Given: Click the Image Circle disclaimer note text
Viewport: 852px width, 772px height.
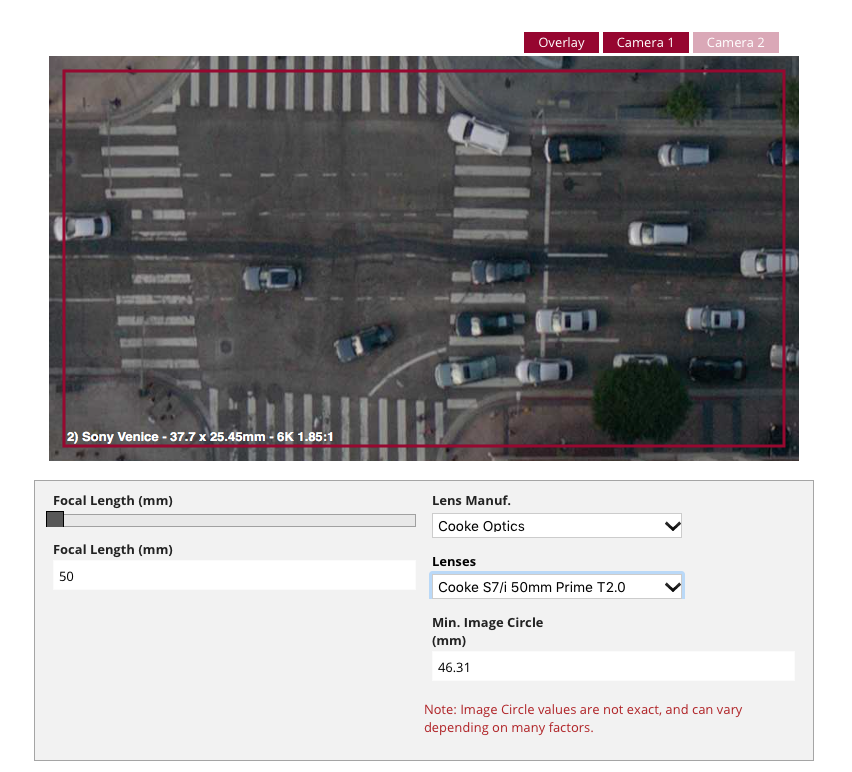Looking at the screenshot, I should click(x=583, y=718).
